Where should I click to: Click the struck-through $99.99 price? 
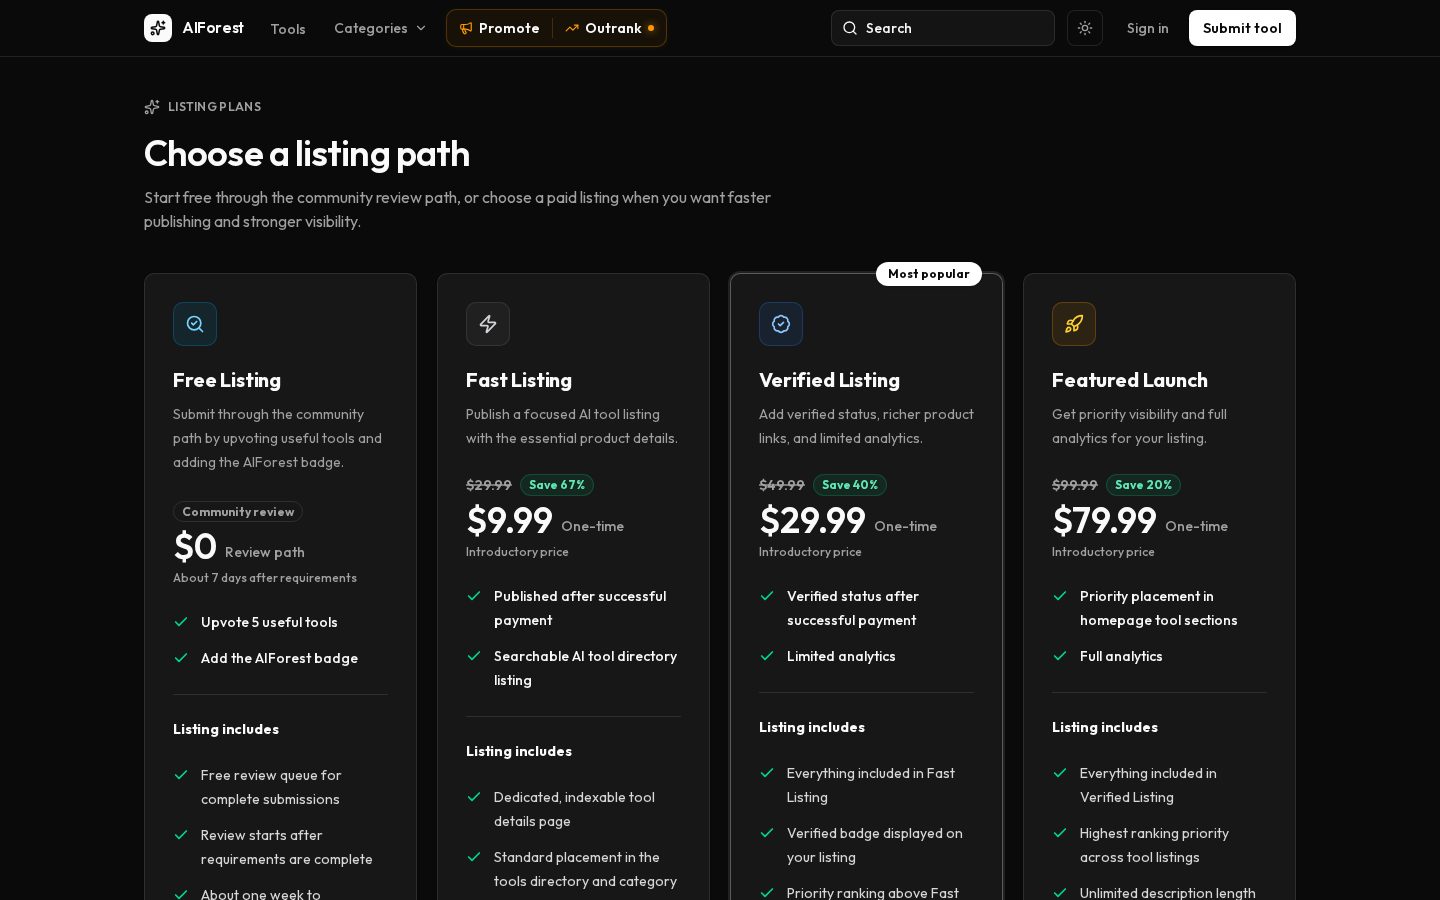(1075, 485)
